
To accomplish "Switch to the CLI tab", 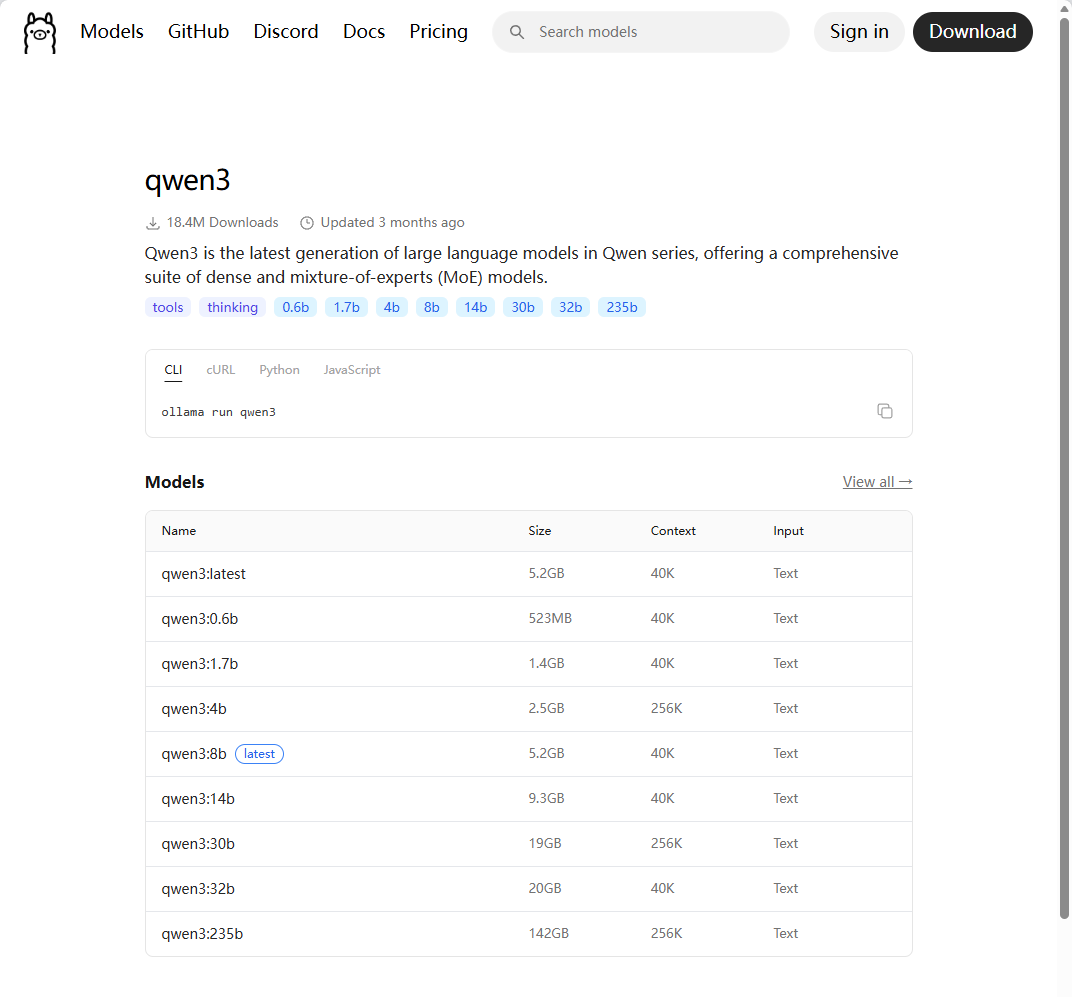I will pyautogui.click(x=173, y=370).
